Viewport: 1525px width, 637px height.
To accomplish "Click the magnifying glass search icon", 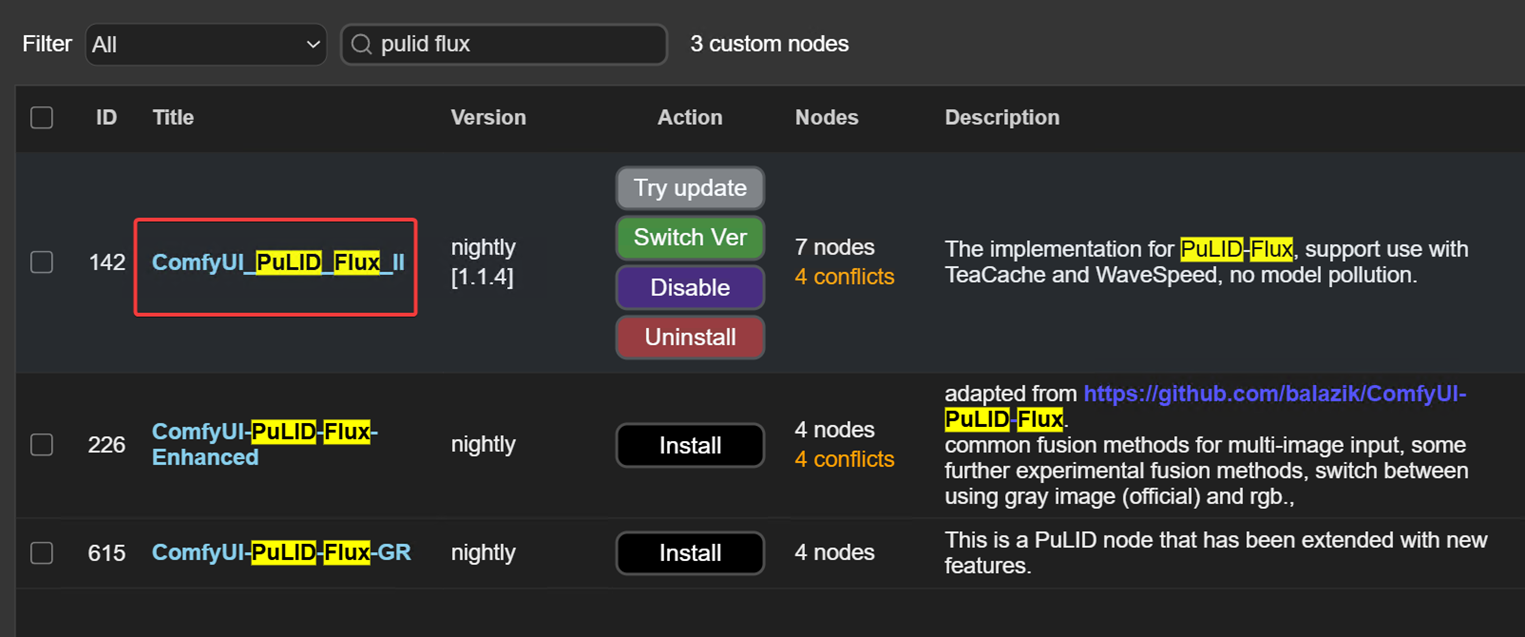I will pyautogui.click(x=361, y=44).
